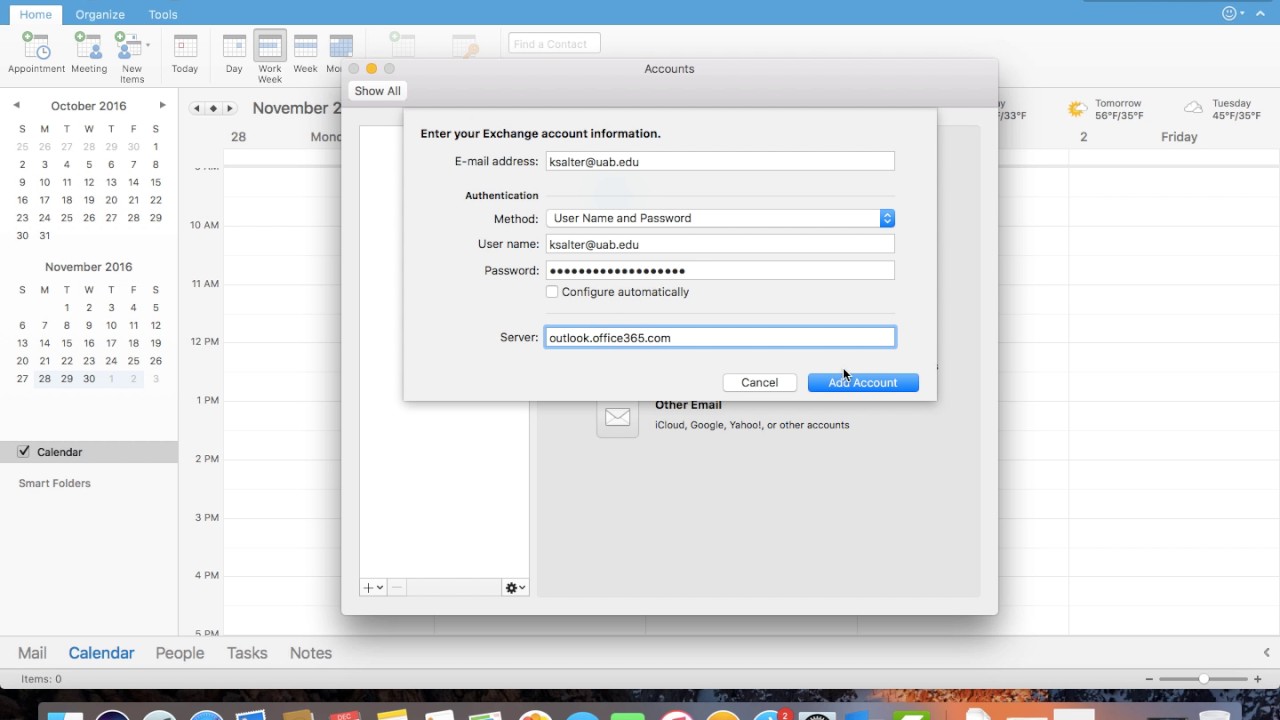The height and width of the screenshot is (720, 1280).
Task: Select Calendar in bottom navigation
Action: tap(101, 653)
